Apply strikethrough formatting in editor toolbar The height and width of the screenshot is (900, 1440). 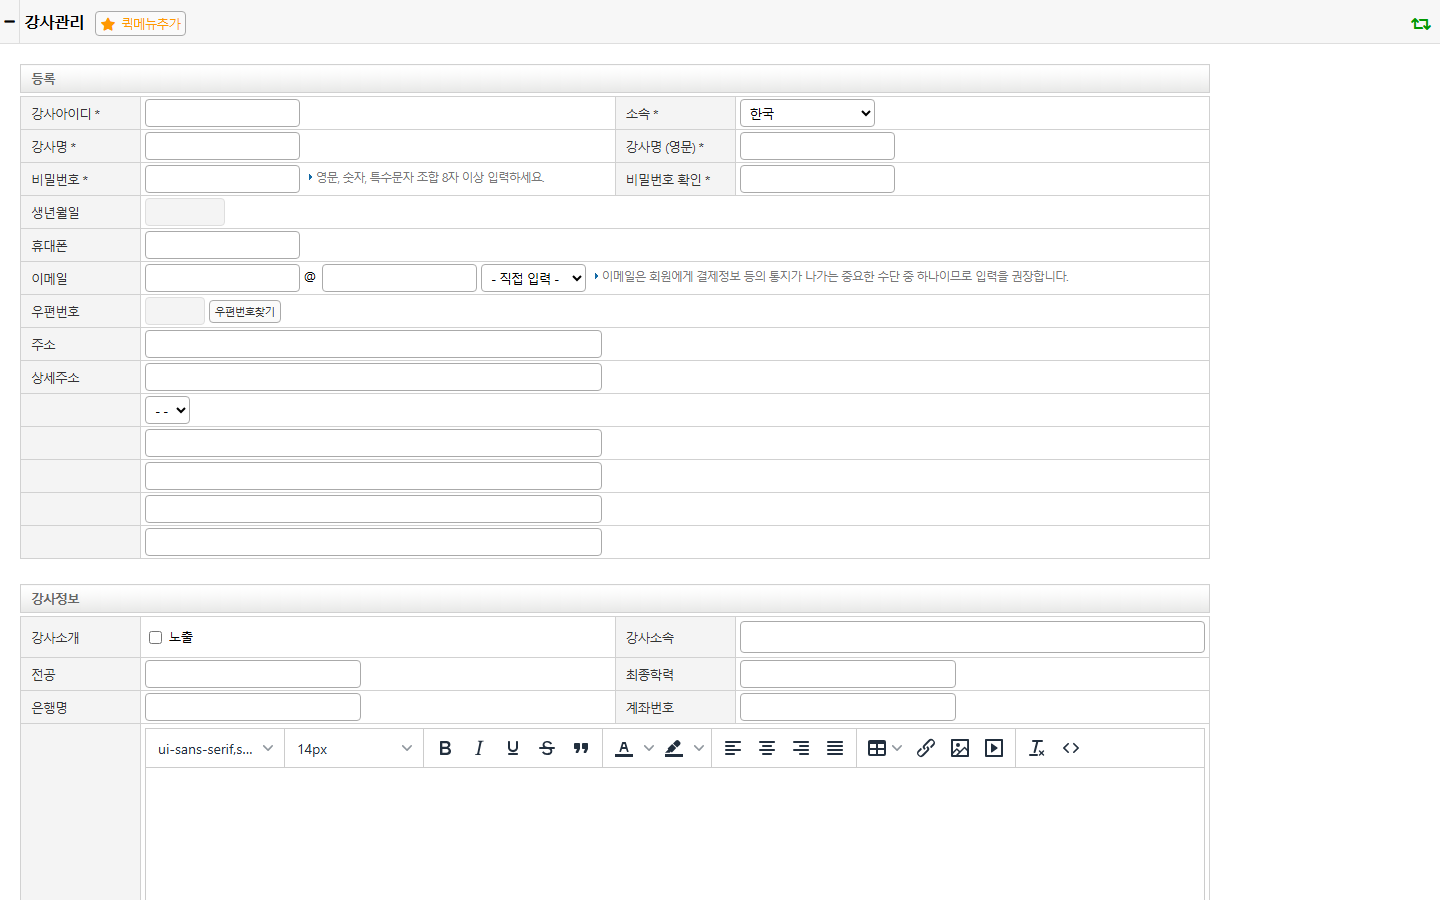[547, 748]
